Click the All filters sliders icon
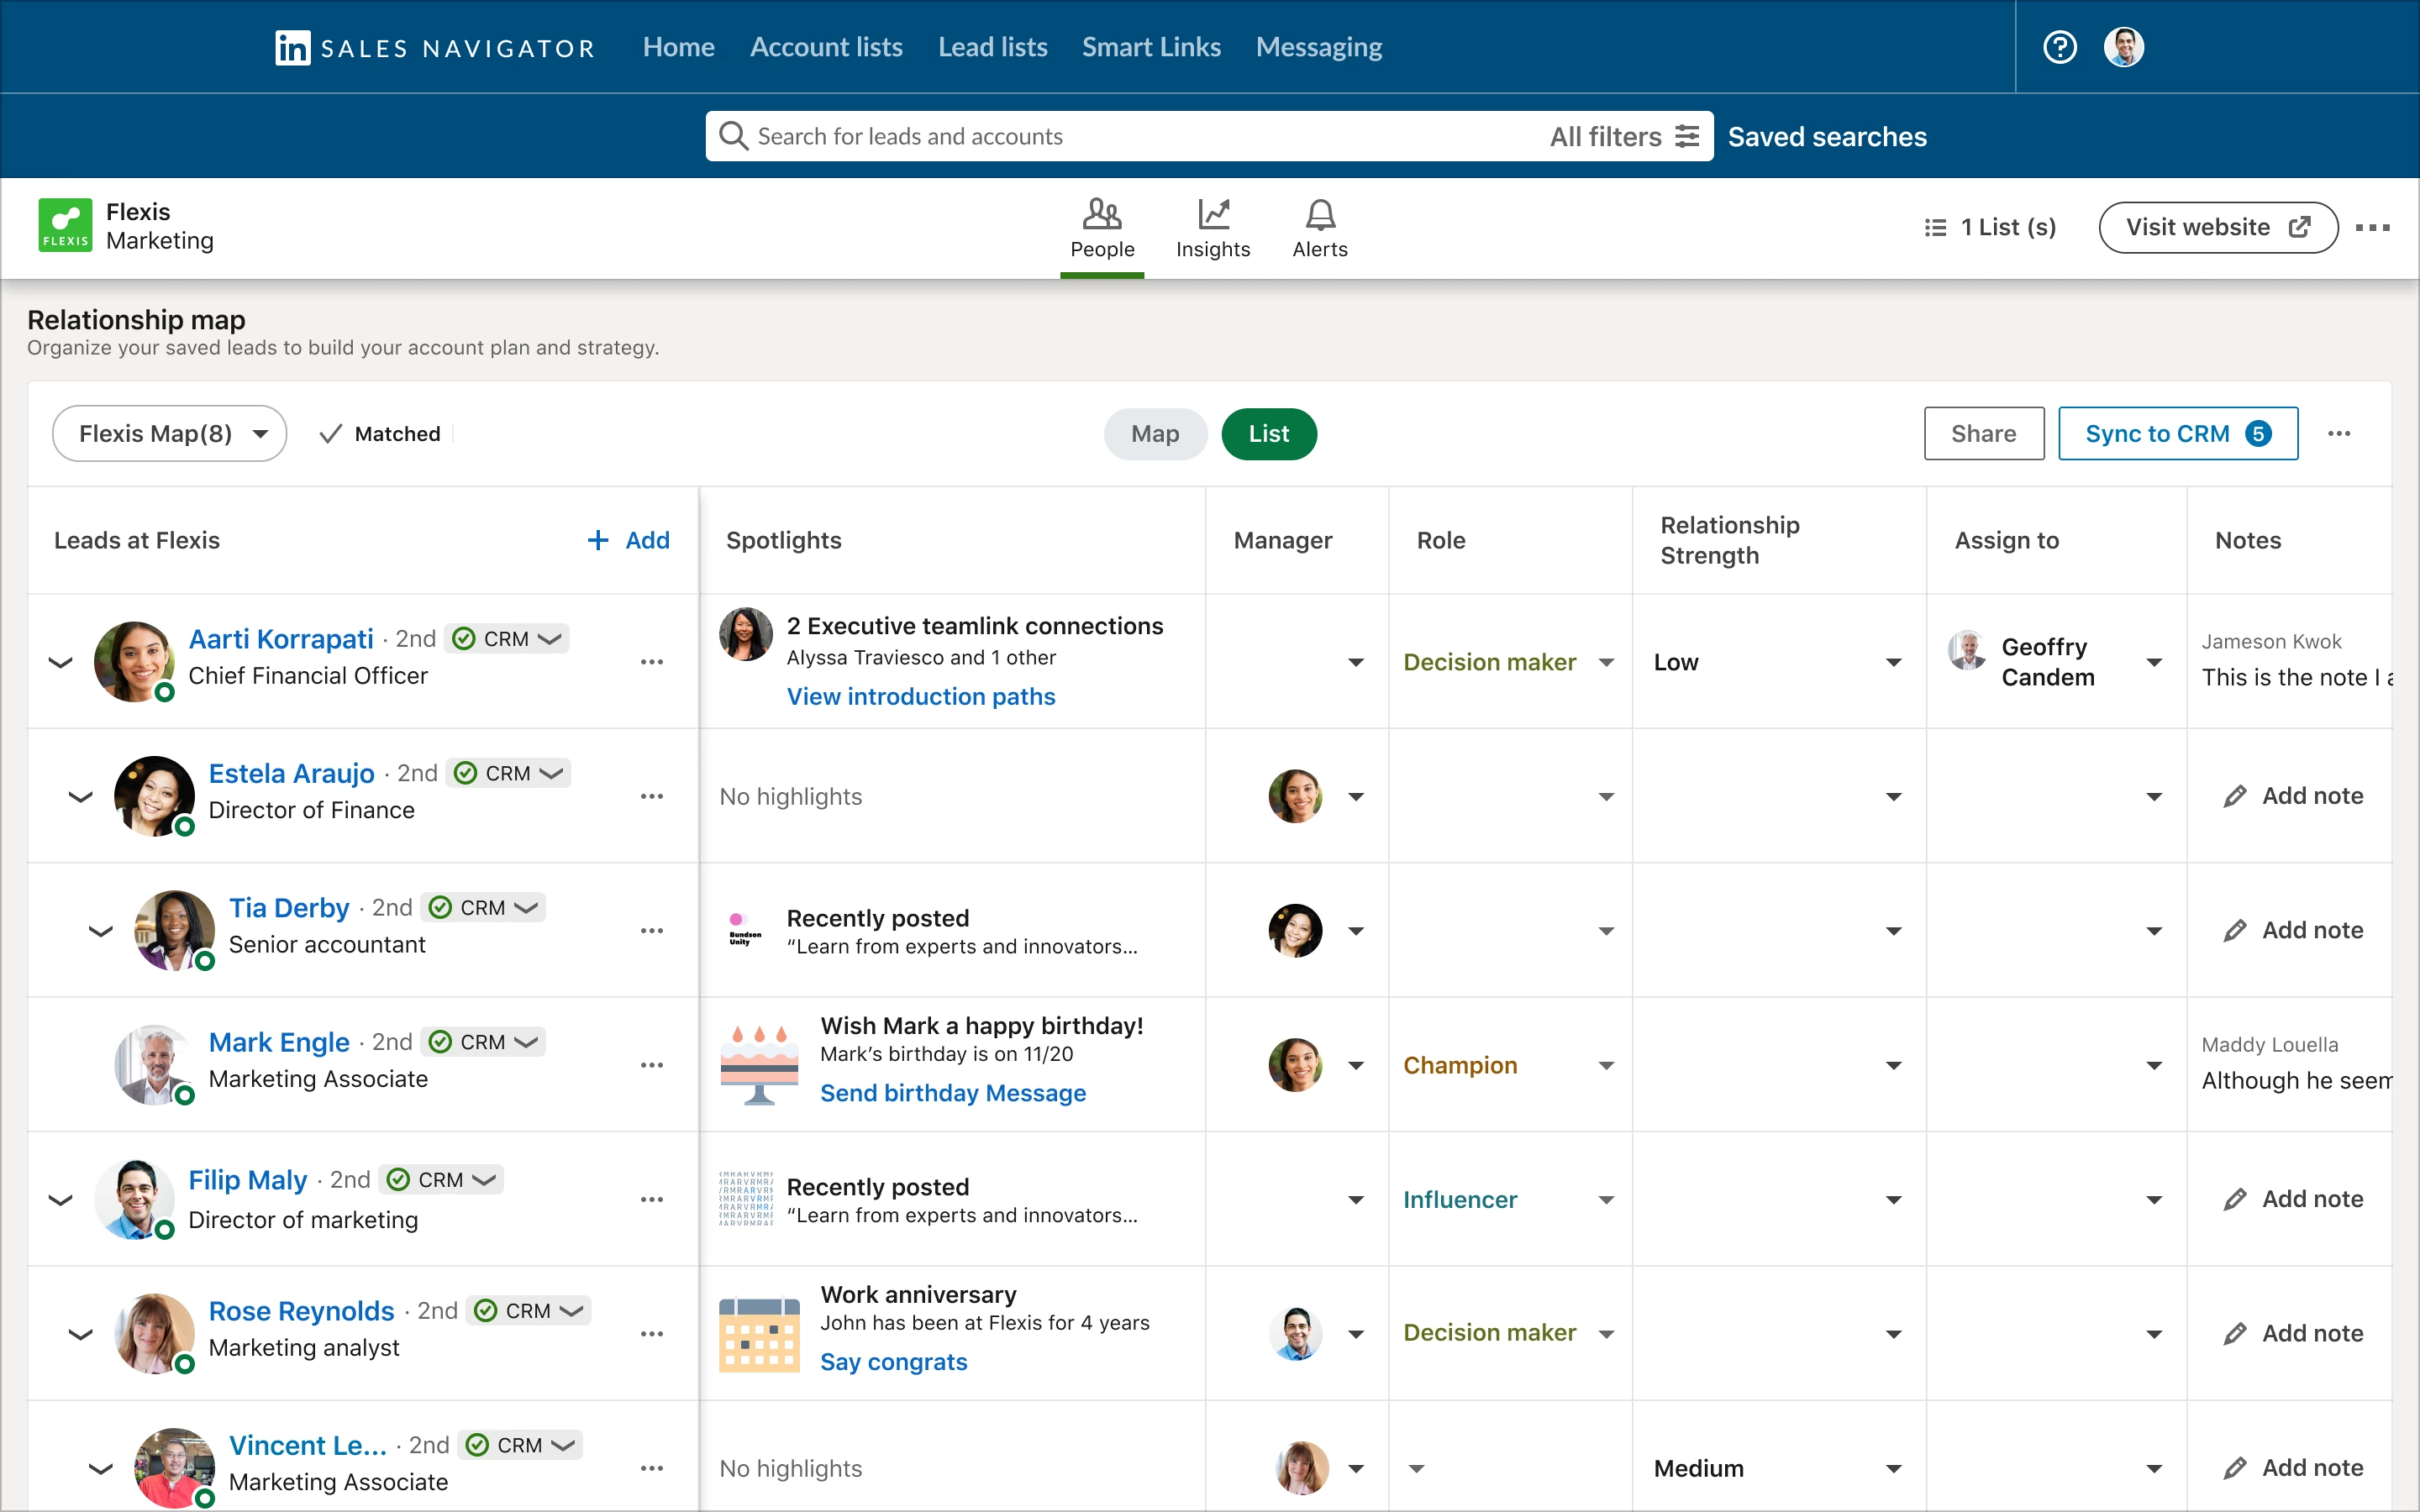 click(1687, 136)
